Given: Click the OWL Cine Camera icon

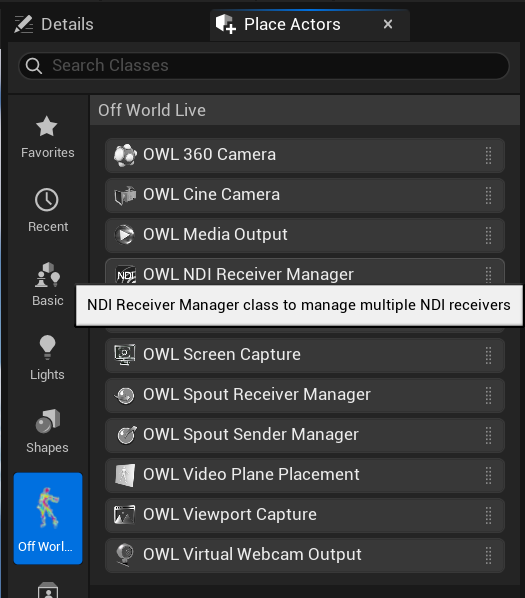Looking at the screenshot, I should [x=125, y=195].
